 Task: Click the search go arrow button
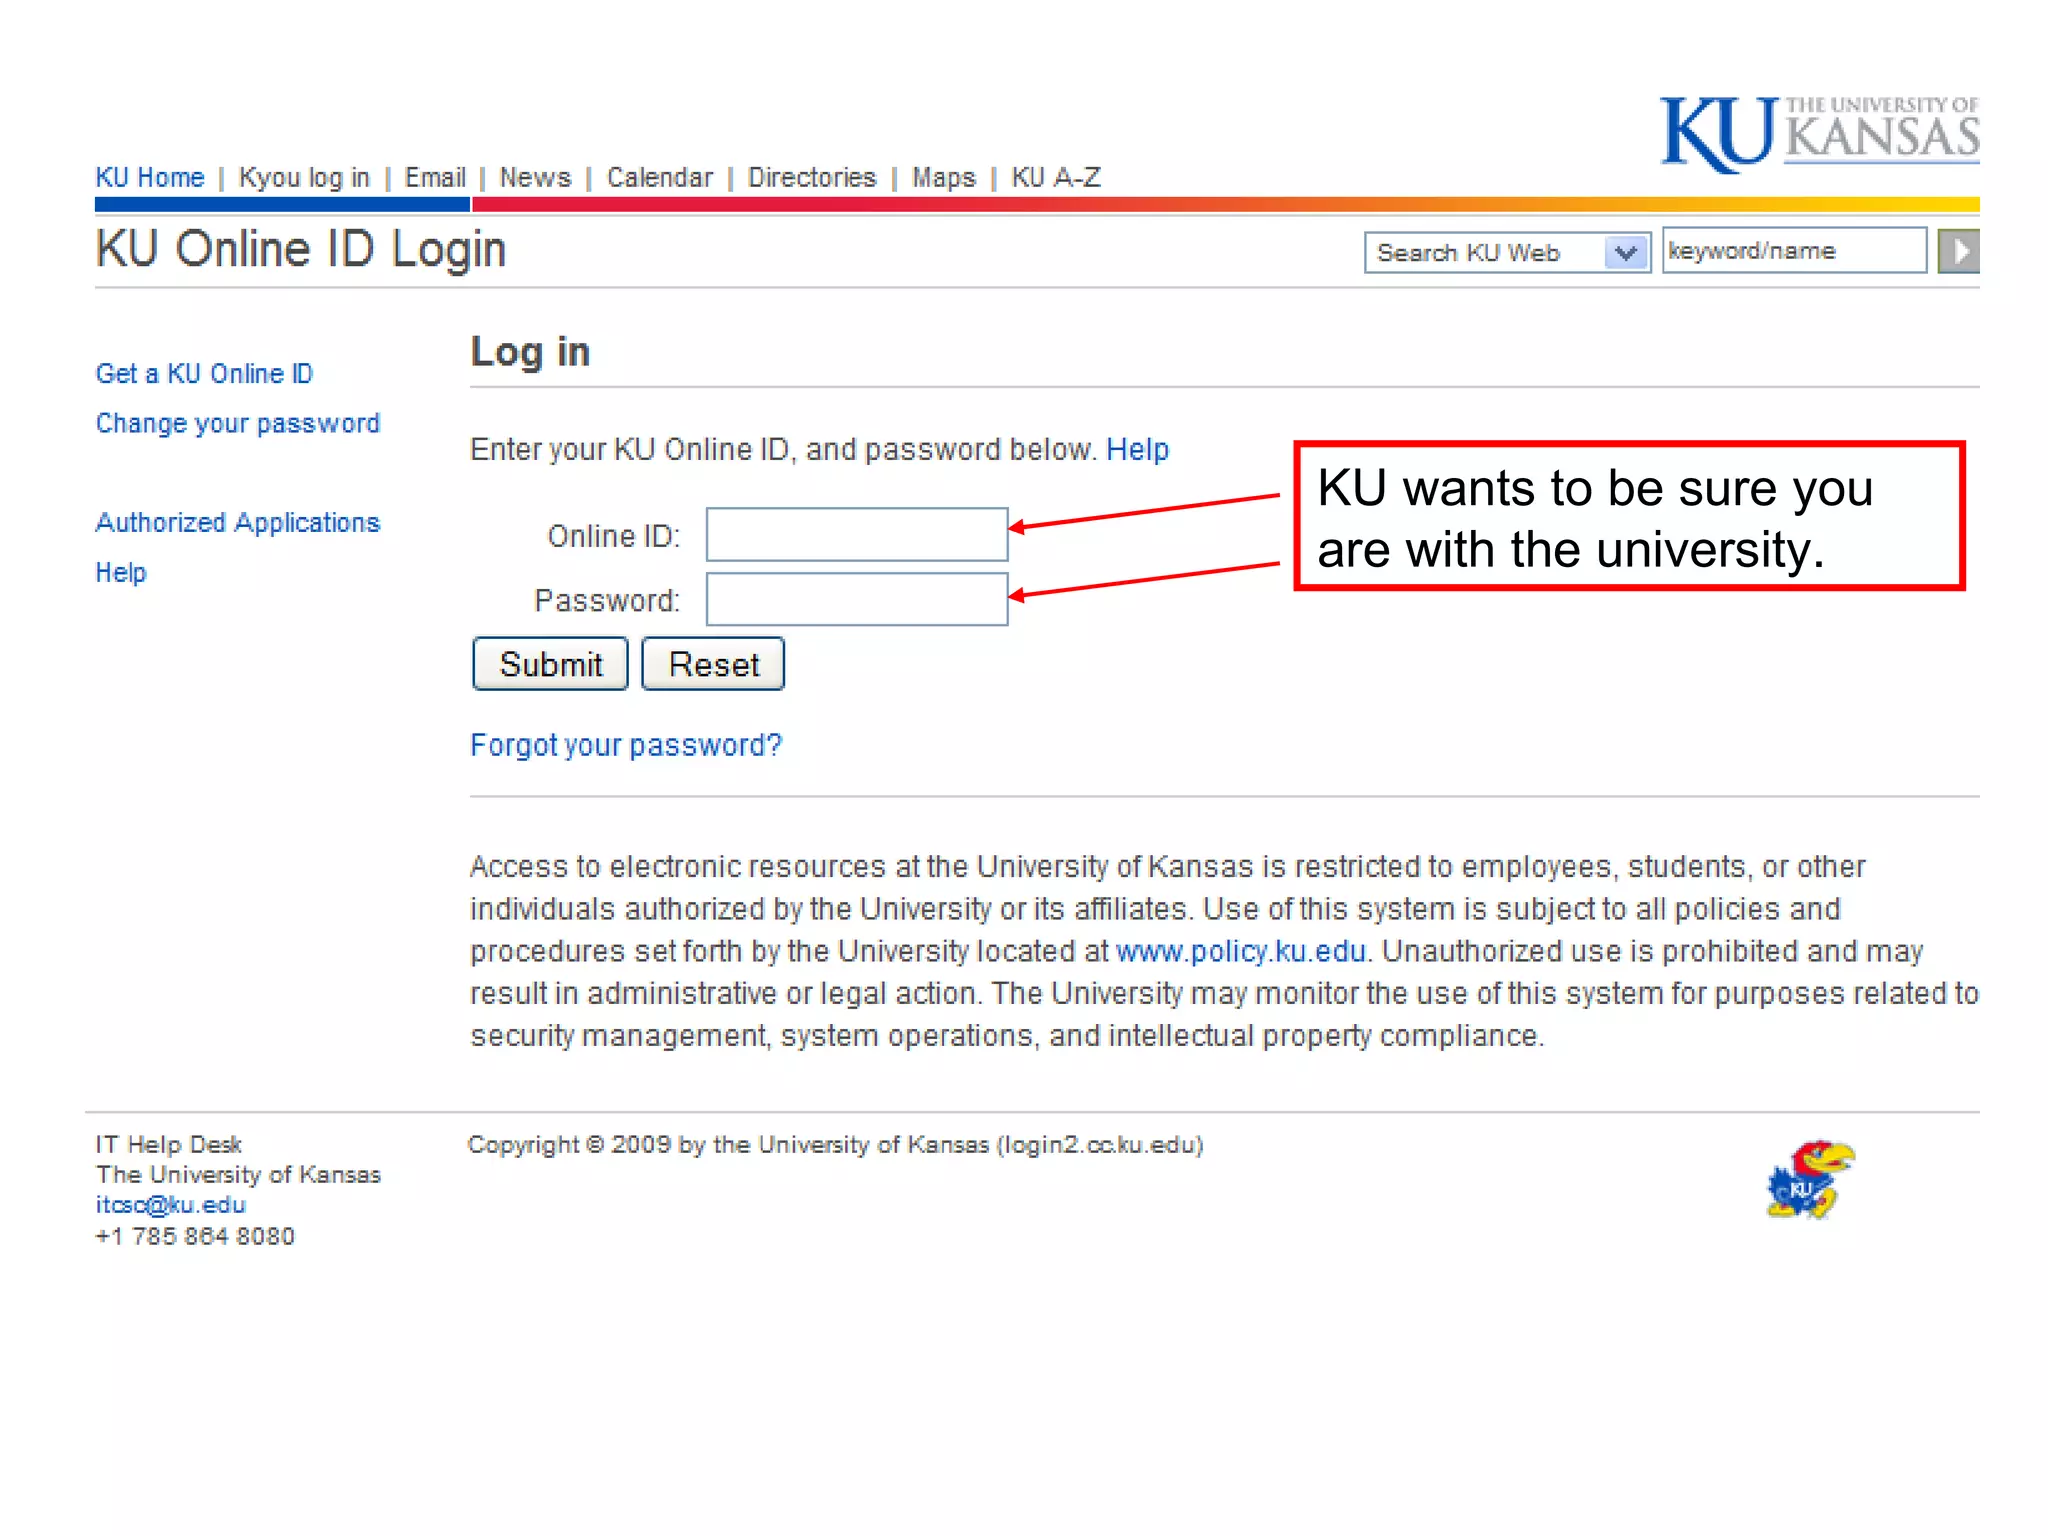click(x=1959, y=251)
